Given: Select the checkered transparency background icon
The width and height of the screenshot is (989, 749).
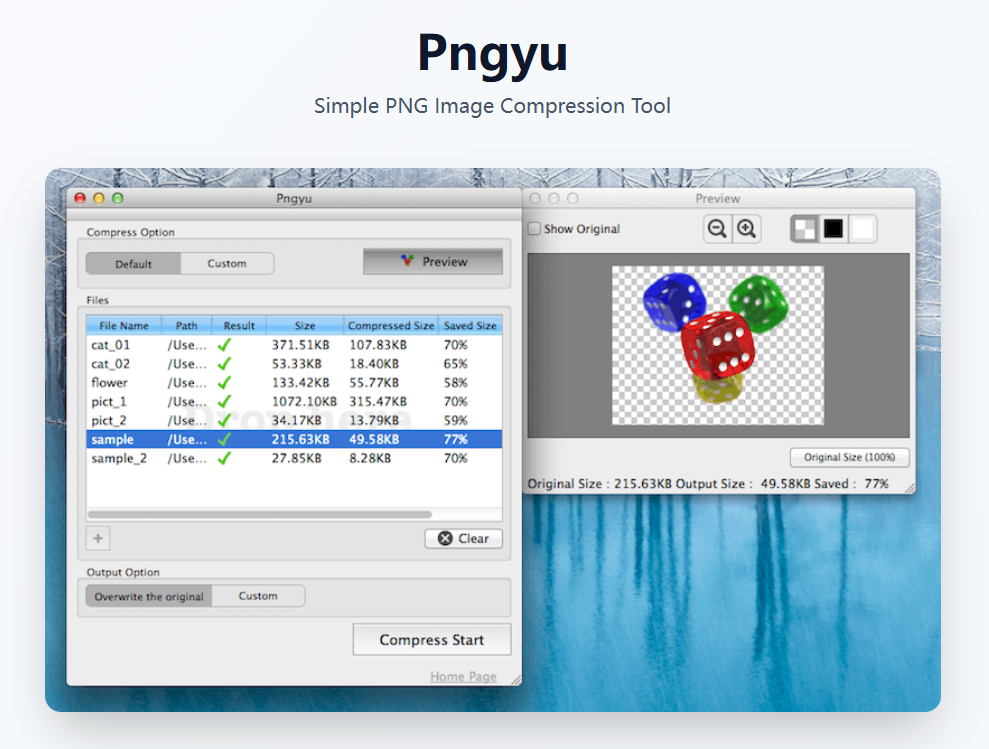Looking at the screenshot, I should (x=807, y=228).
